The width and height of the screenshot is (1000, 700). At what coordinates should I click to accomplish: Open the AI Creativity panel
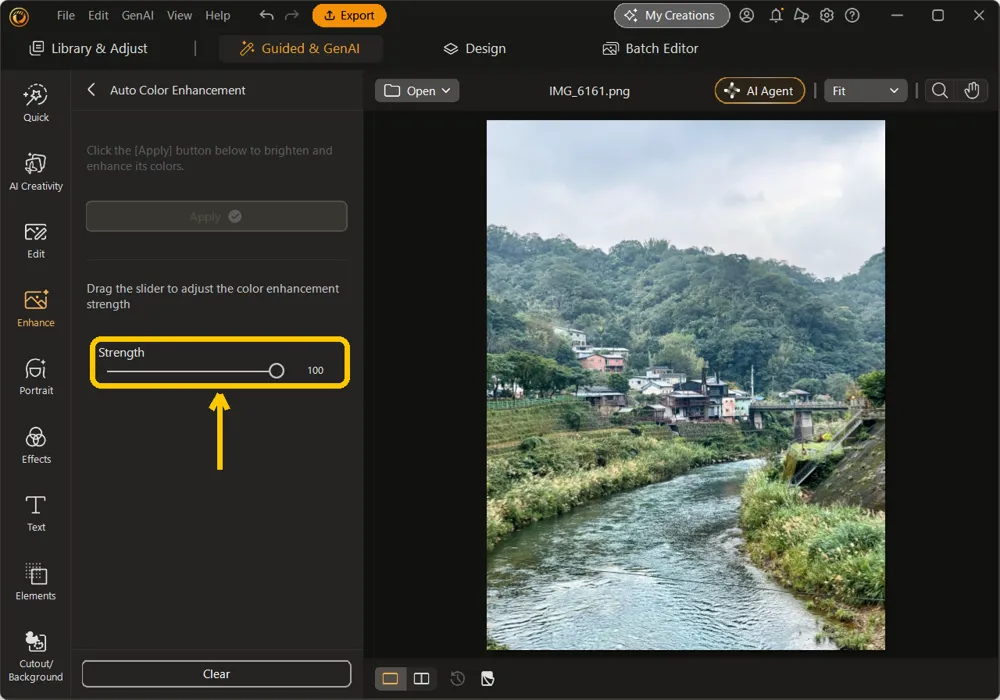tap(36, 172)
